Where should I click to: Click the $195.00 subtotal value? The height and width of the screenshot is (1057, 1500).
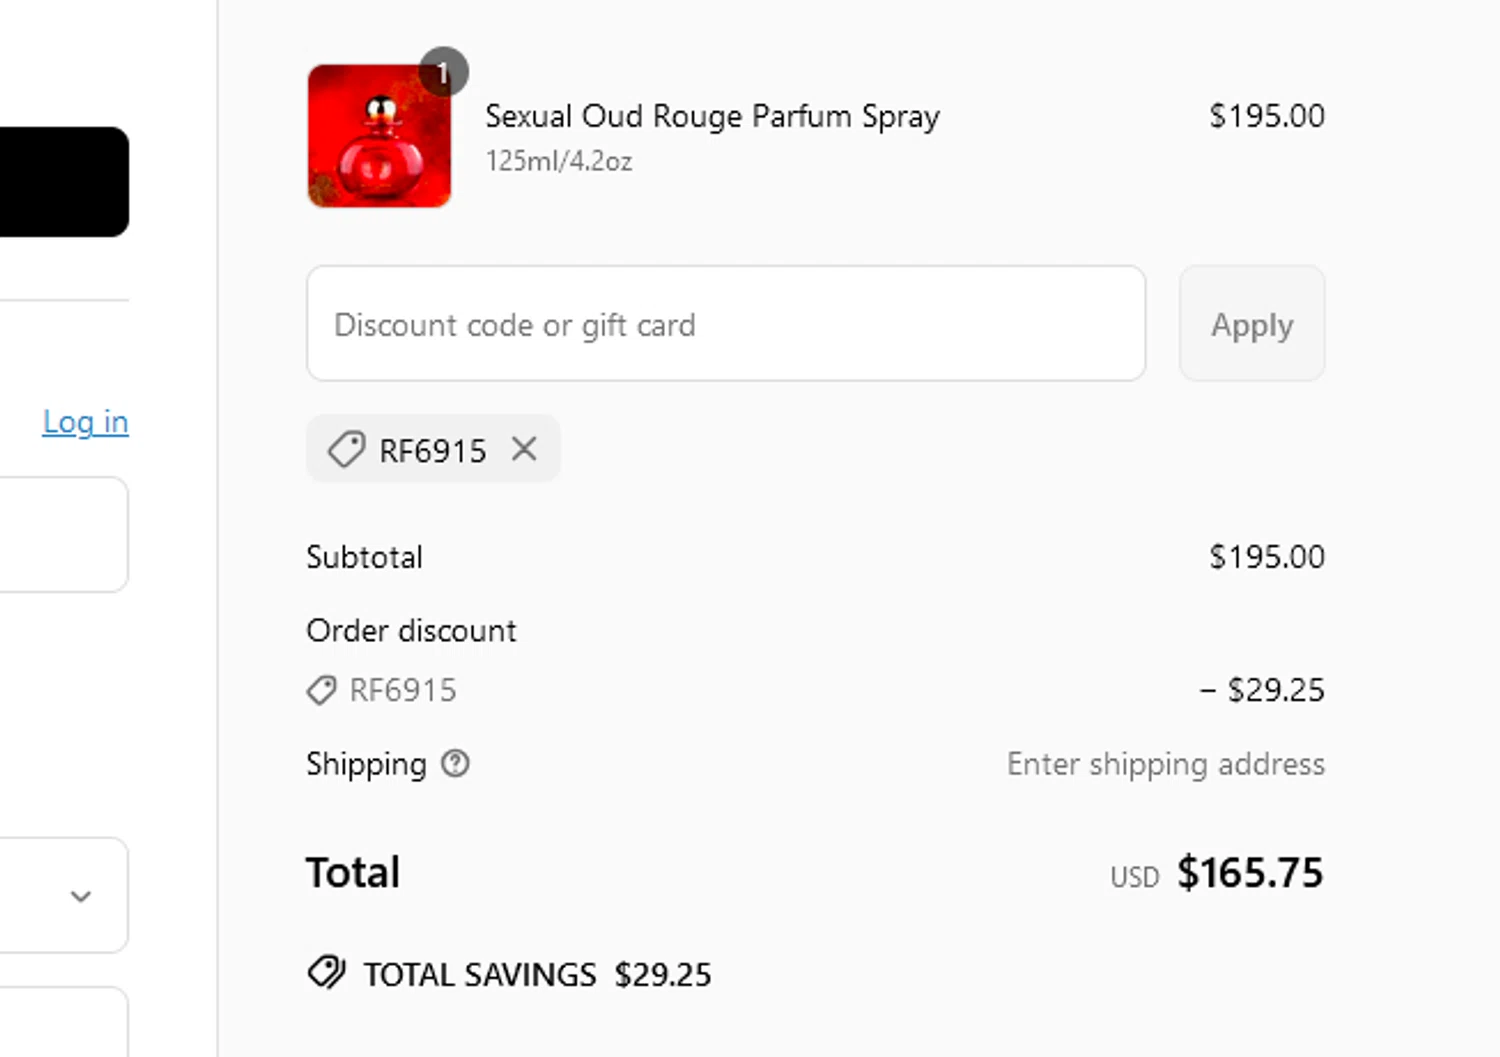1266,557
